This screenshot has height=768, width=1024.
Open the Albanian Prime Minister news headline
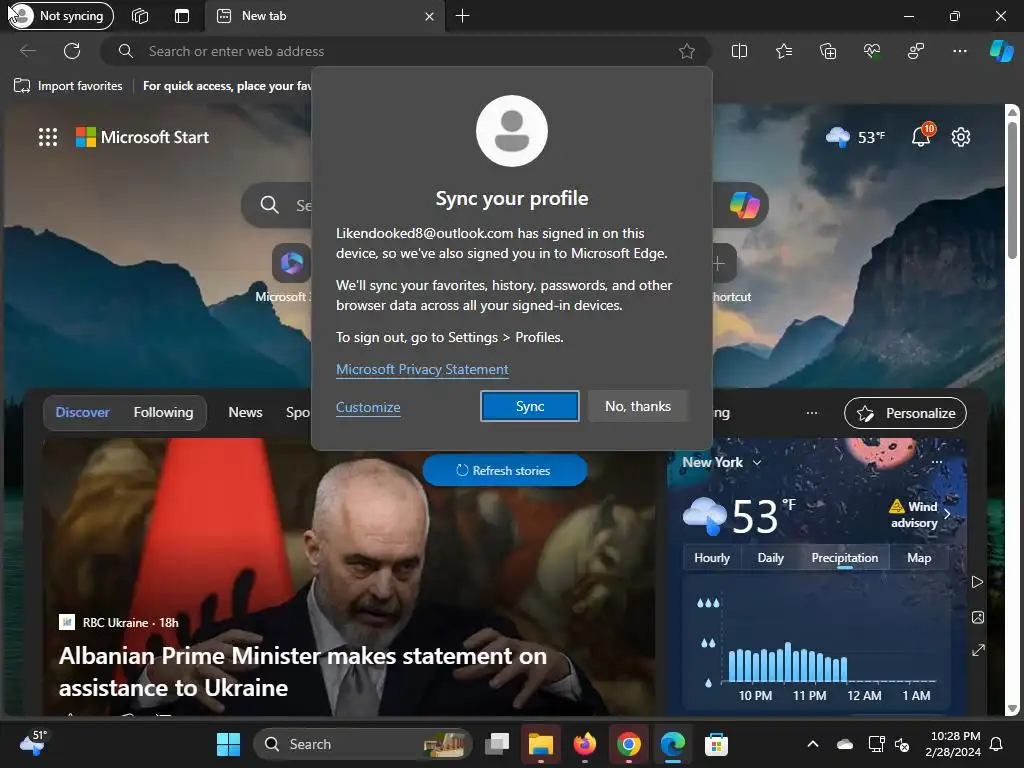(303, 671)
